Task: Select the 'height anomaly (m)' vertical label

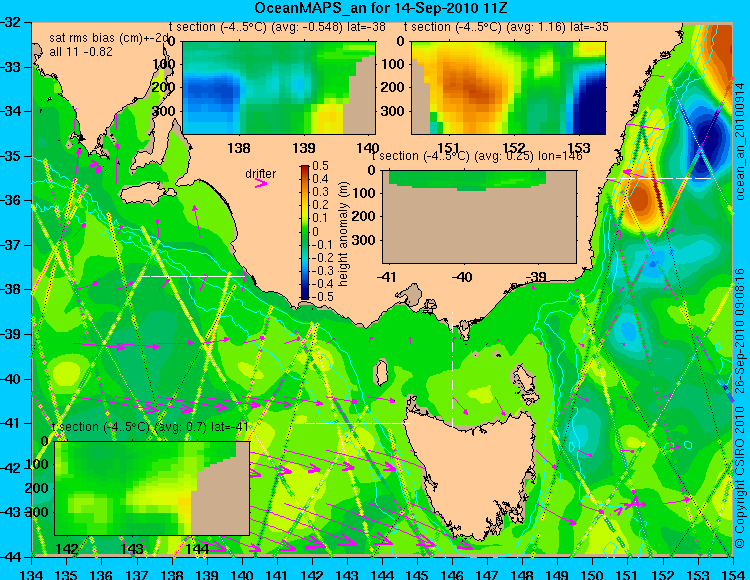Action: (343, 234)
